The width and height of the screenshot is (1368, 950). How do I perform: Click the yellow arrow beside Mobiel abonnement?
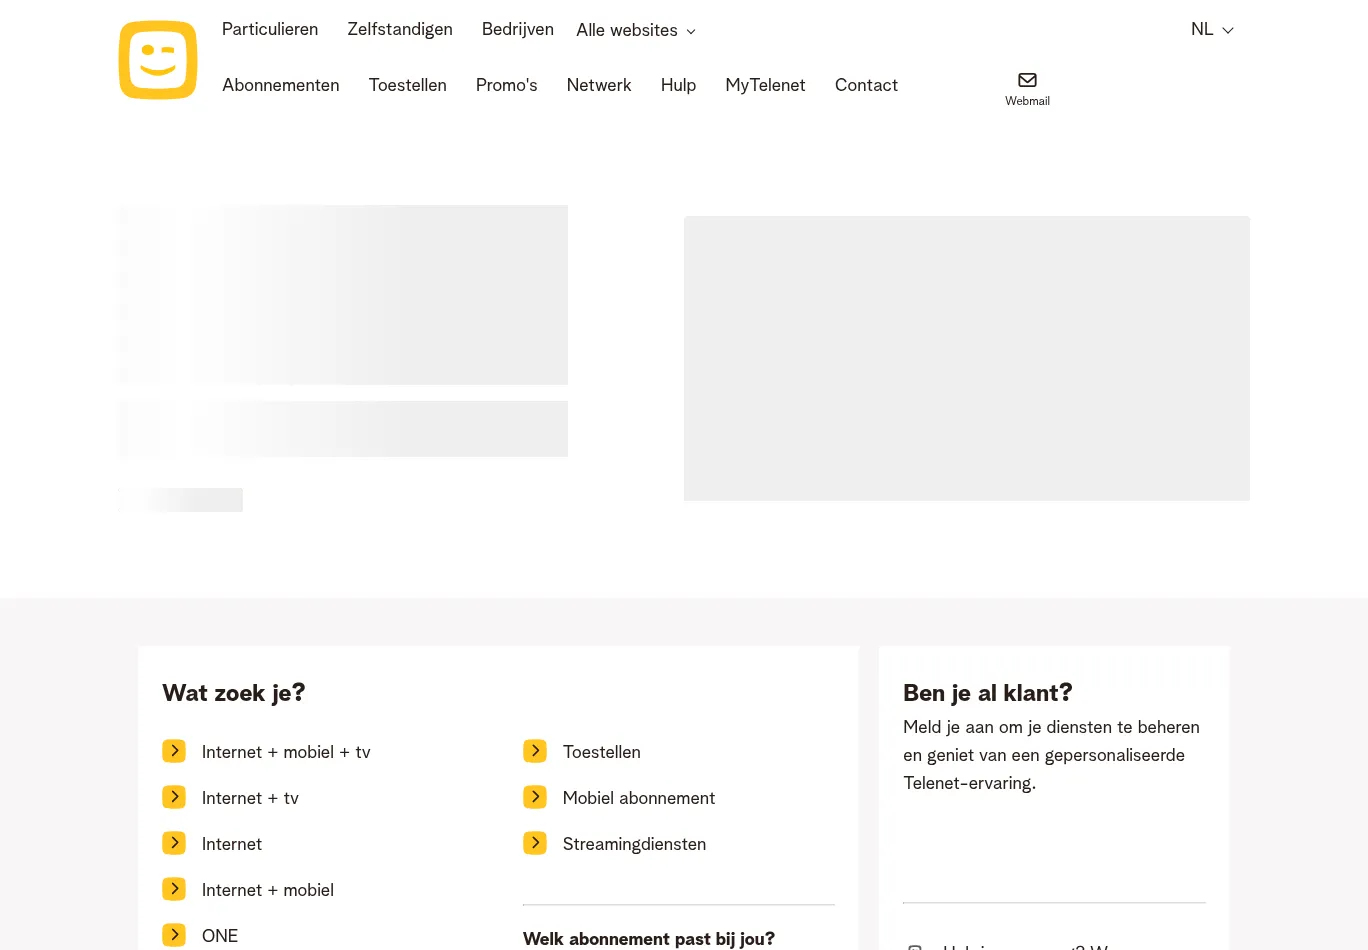click(x=535, y=797)
